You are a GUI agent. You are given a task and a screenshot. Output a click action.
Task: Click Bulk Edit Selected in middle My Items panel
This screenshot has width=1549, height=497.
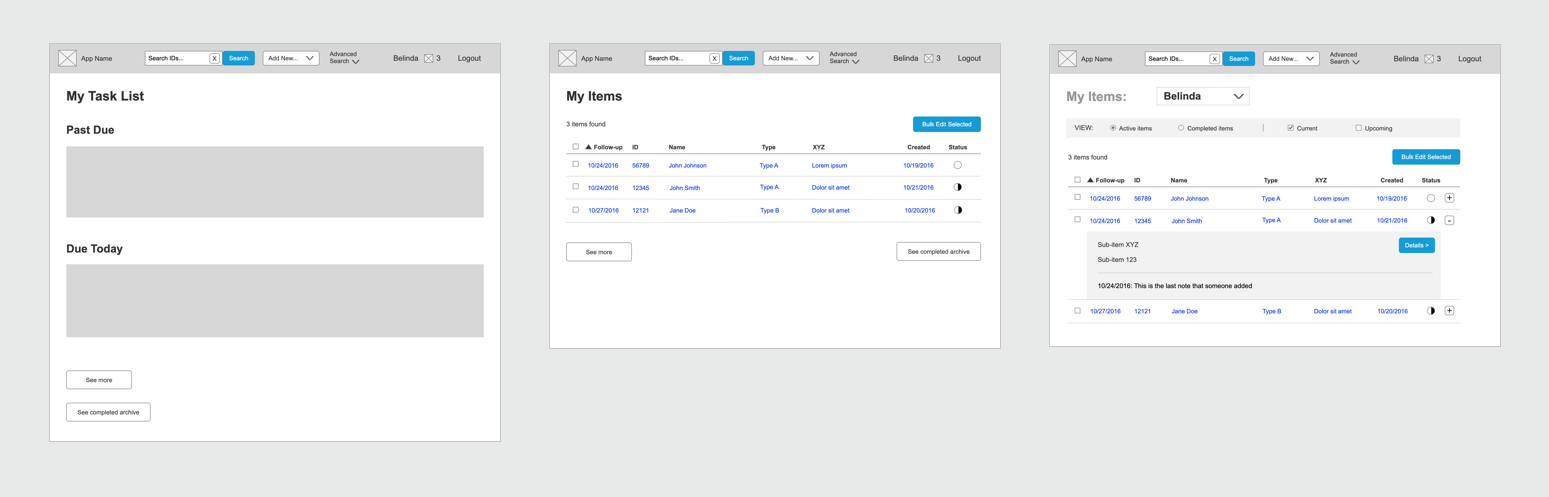(x=947, y=124)
